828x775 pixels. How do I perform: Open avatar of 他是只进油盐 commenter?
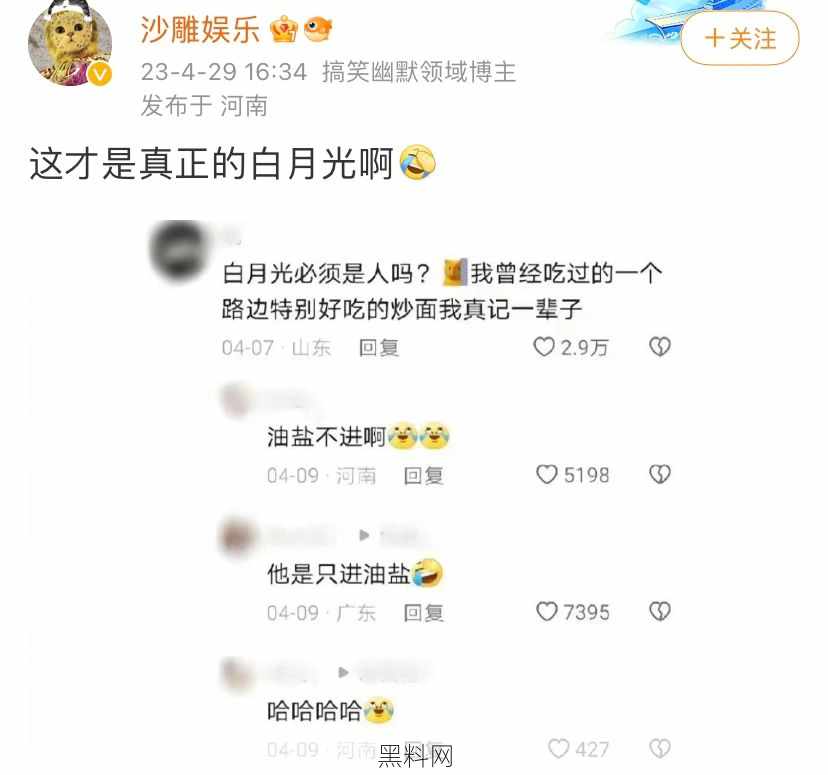(x=236, y=537)
